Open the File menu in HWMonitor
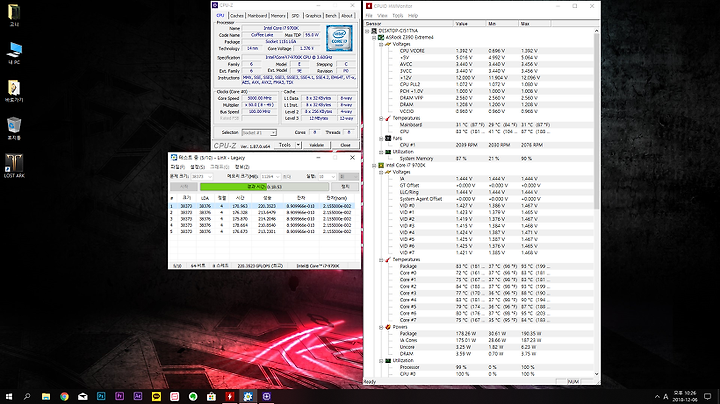Image resolution: width=720 pixels, height=404 pixels. pyautogui.click(x=369, y=16)
